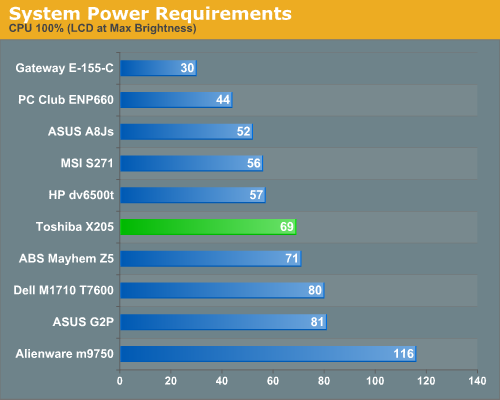Viewport: 500px width, 400px height.
Task: Click the x-axis tick label 80
Action: [x=324, y=381]
